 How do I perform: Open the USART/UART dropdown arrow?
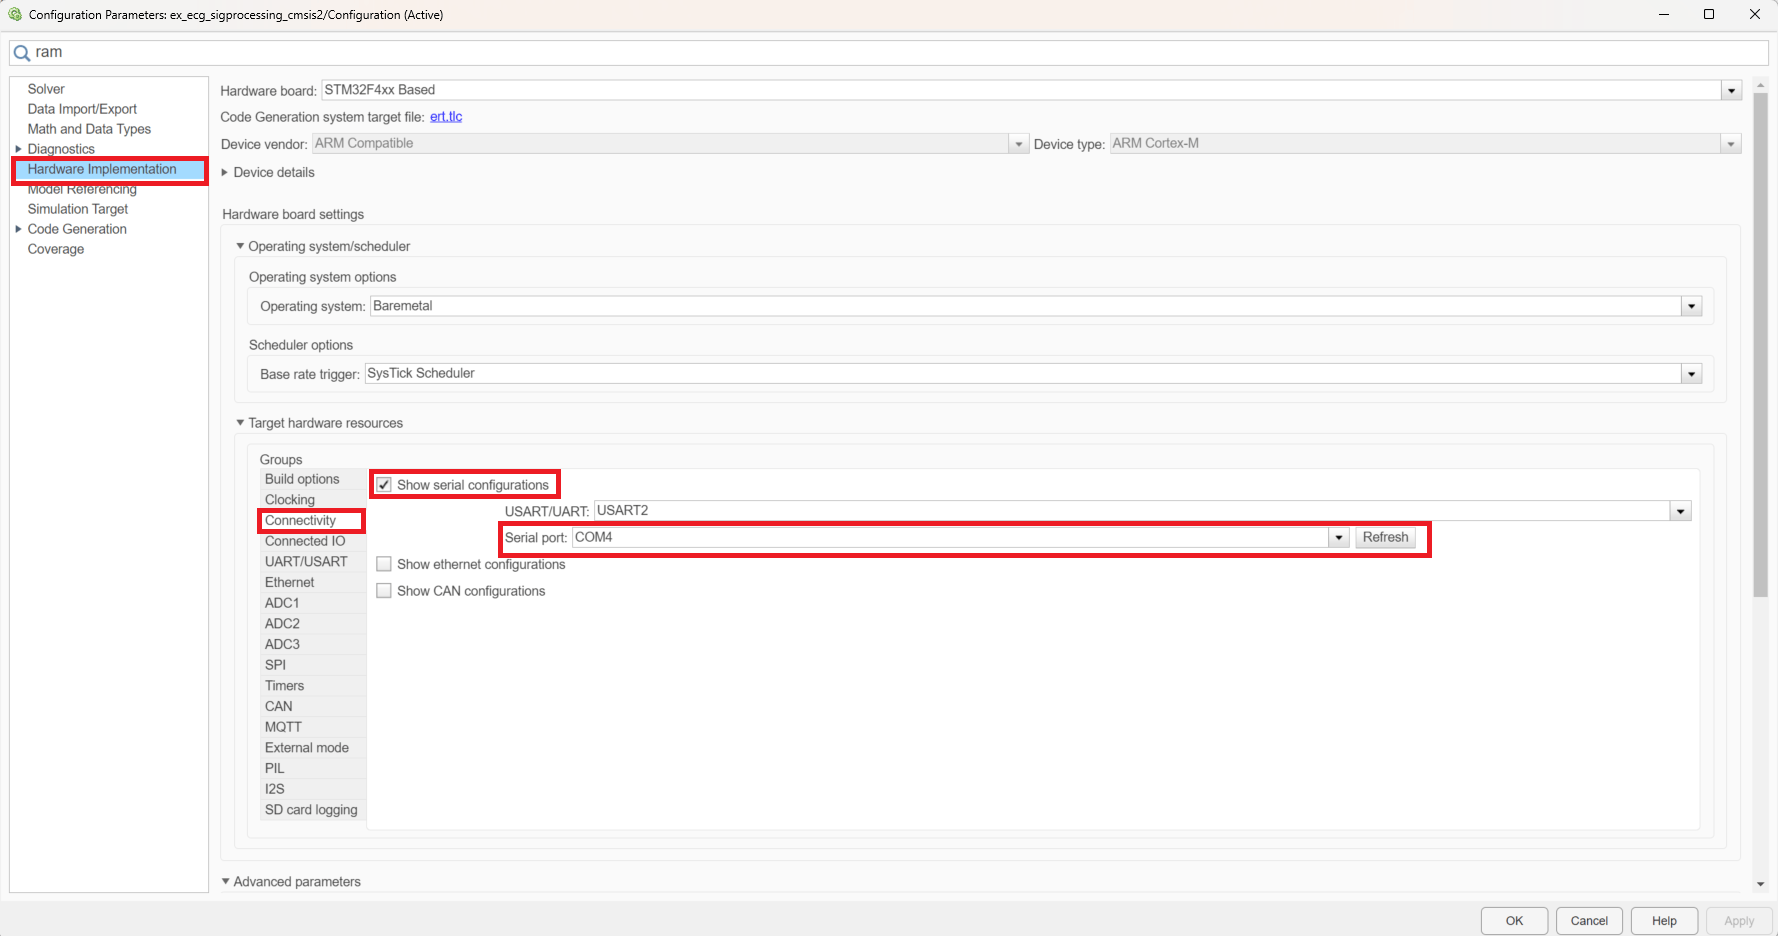(1680, 512)
